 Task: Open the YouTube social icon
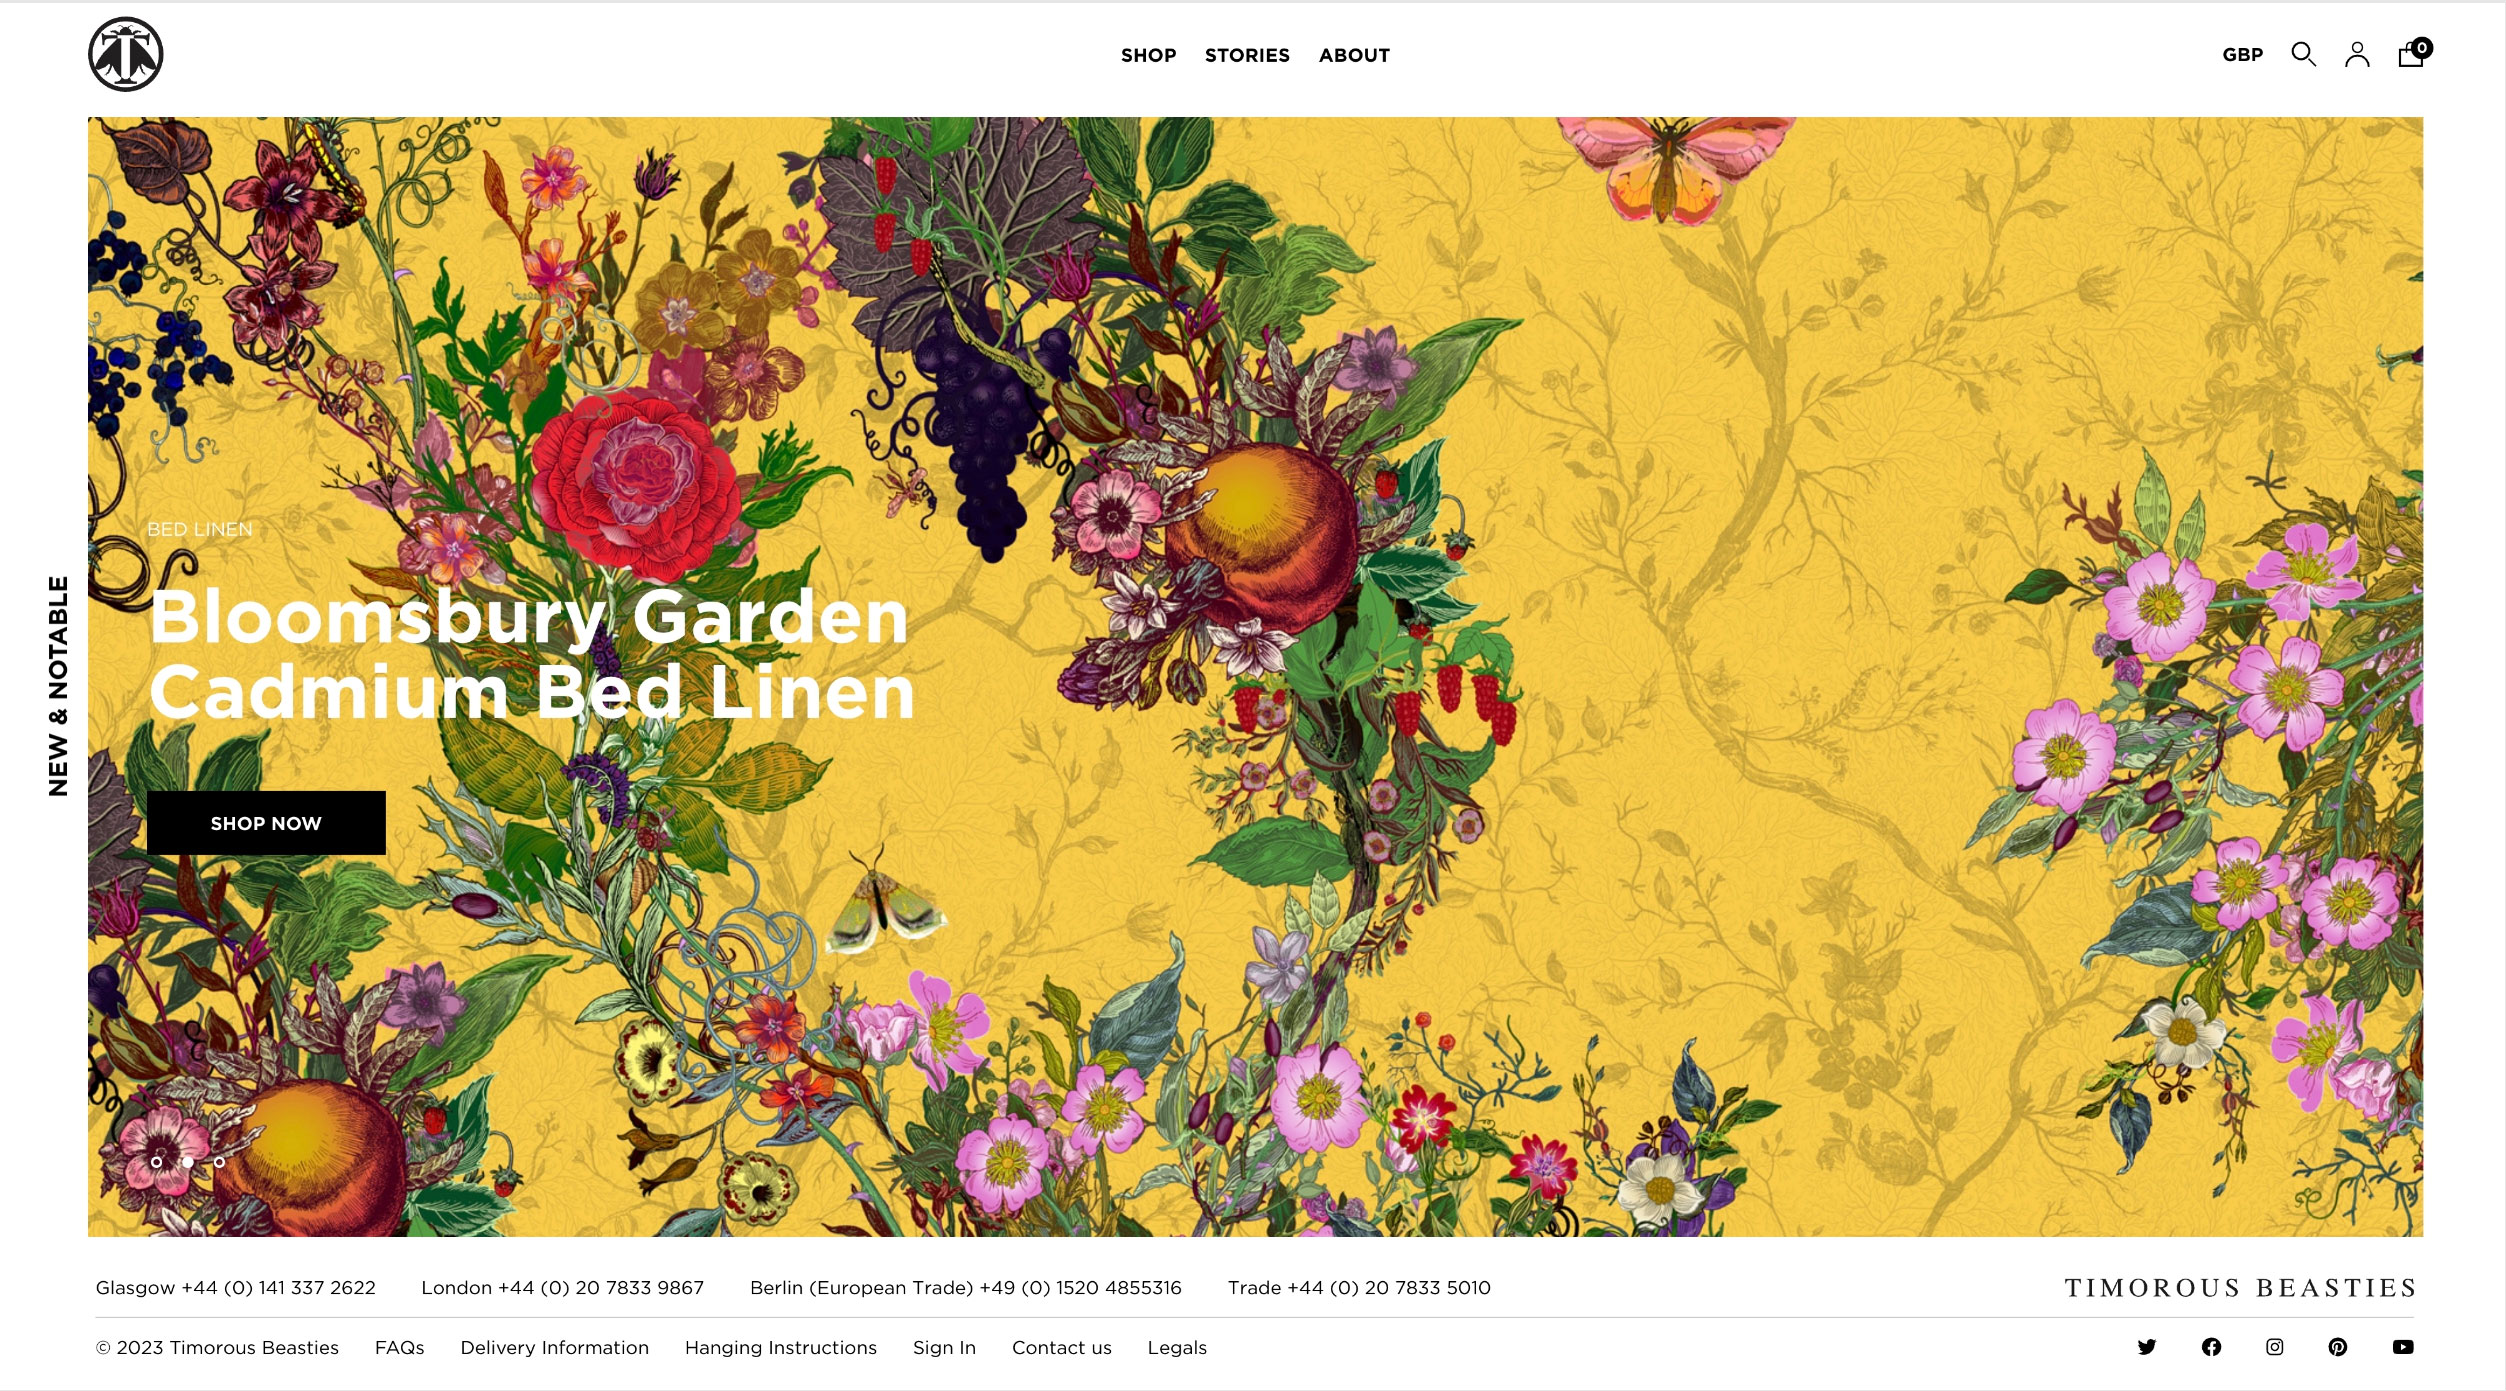click(2403, 1347)
